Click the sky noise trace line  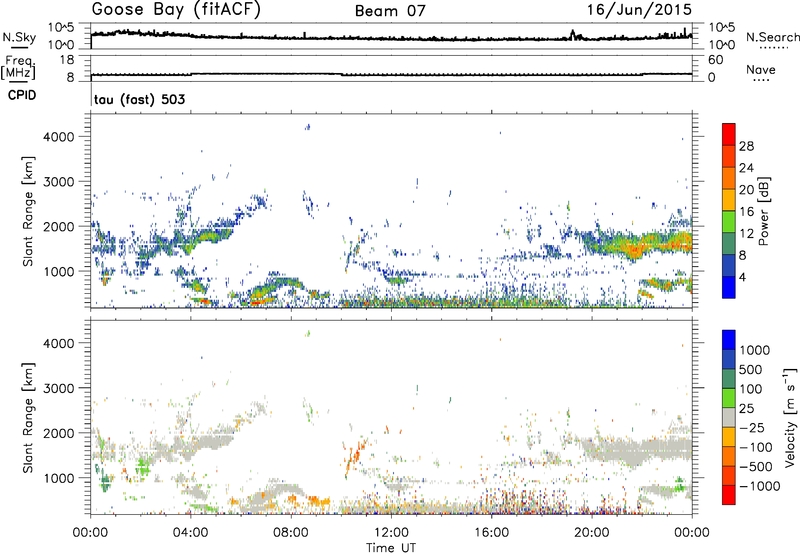pos(391,37)
